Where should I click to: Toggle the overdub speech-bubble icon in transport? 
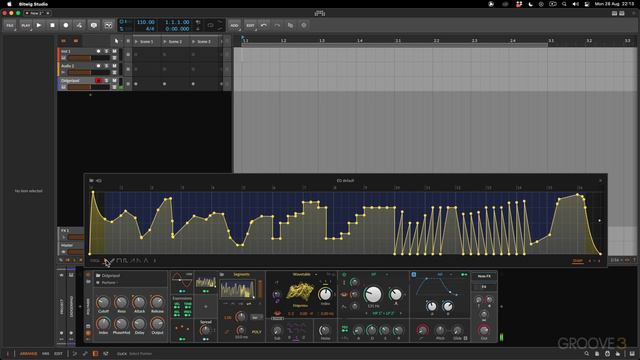[x=94, y=25]
